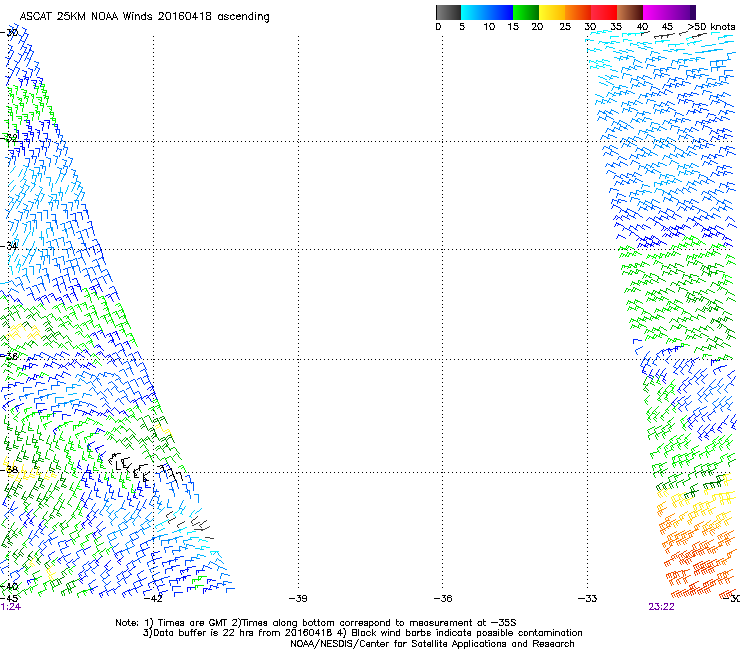Viewport: 740px width, 650px height.
Task: Click the red 30-35 knots legend segment
Action: click(x=604, y=12)
